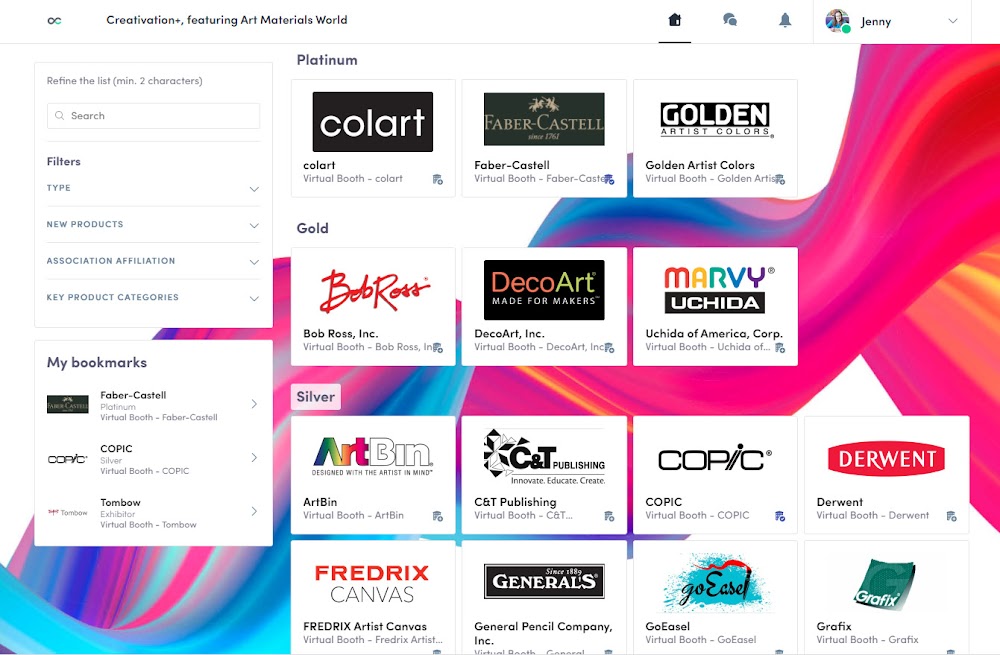Screen dimensions: 1000x655
Task: Click the Golden Artist Colors logo
Action: click(x=716, y=120)
